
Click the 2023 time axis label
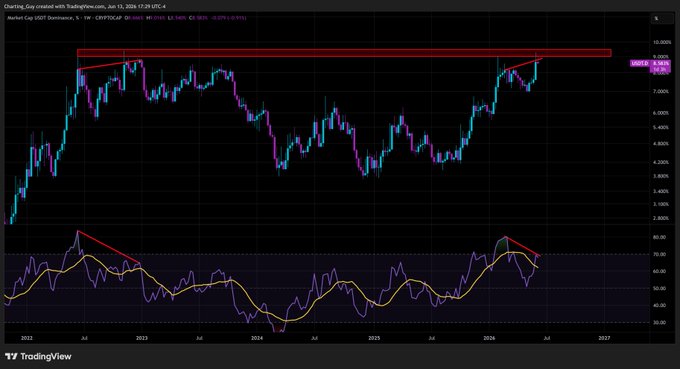click(142, 338)
